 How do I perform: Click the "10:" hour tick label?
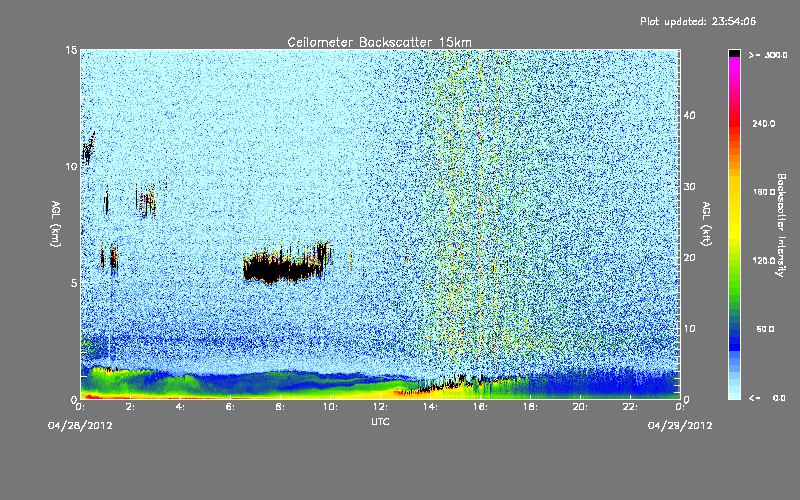coord(330,407)
